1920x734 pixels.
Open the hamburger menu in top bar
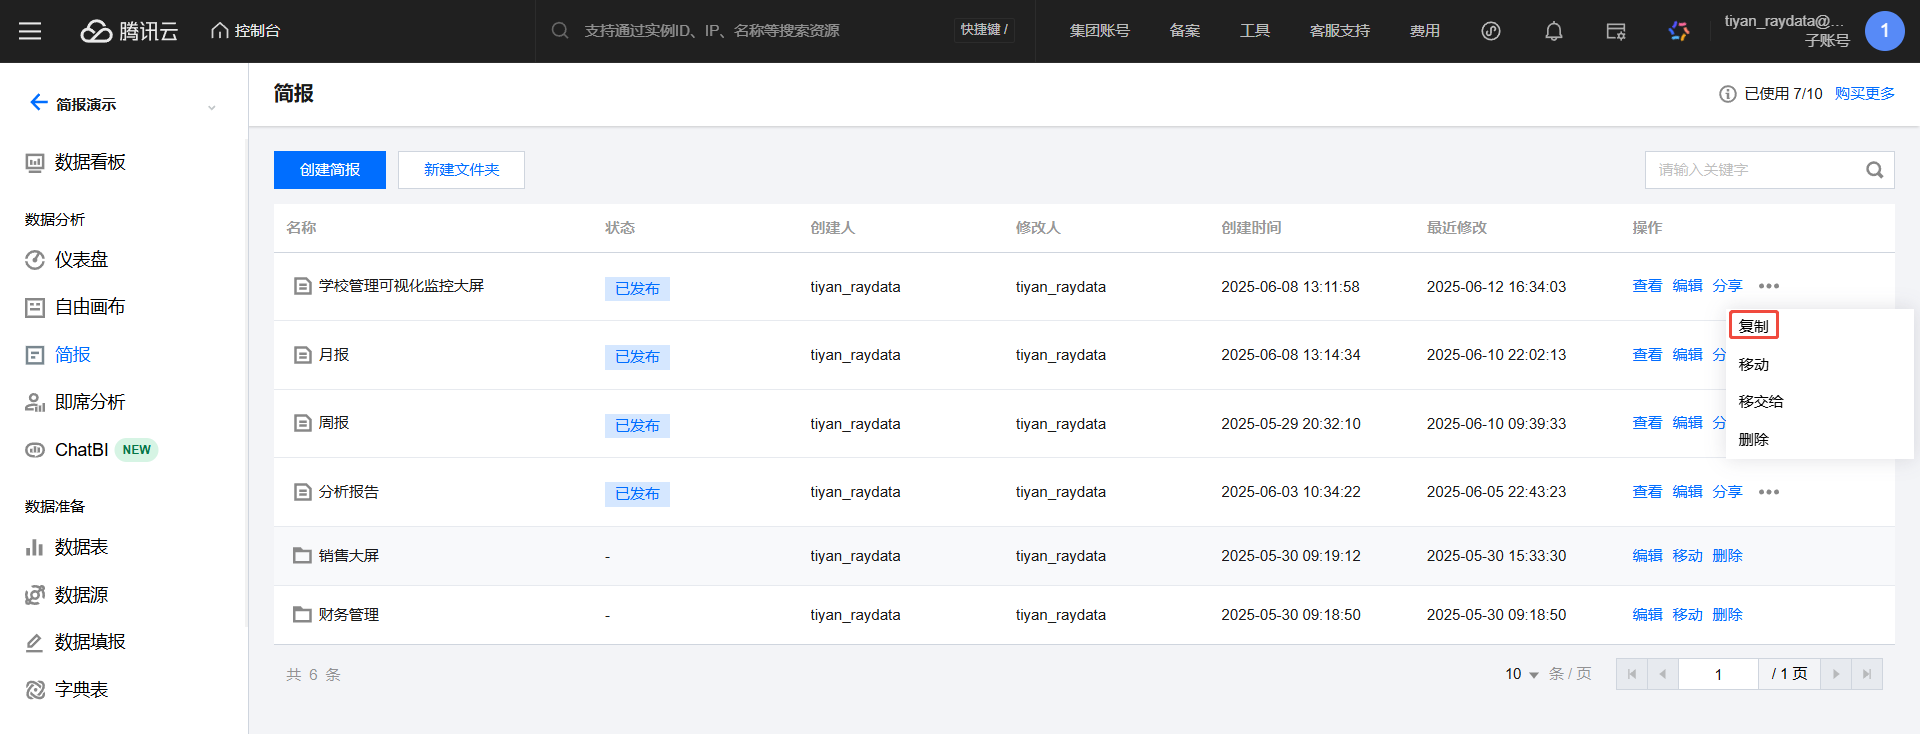30,31
